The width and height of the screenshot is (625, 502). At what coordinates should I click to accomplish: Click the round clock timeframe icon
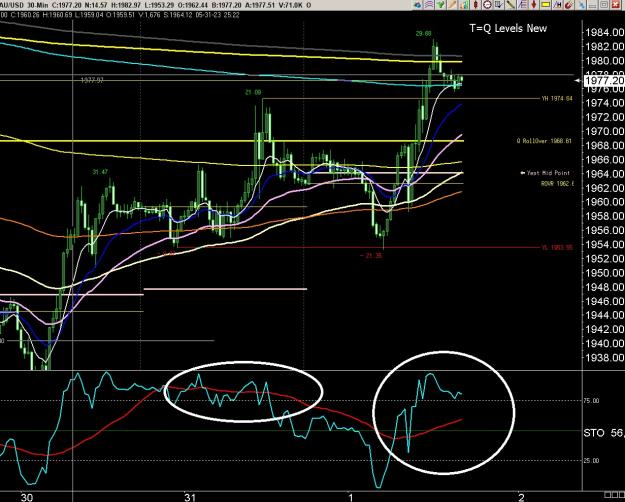click(x=487, y=5)
